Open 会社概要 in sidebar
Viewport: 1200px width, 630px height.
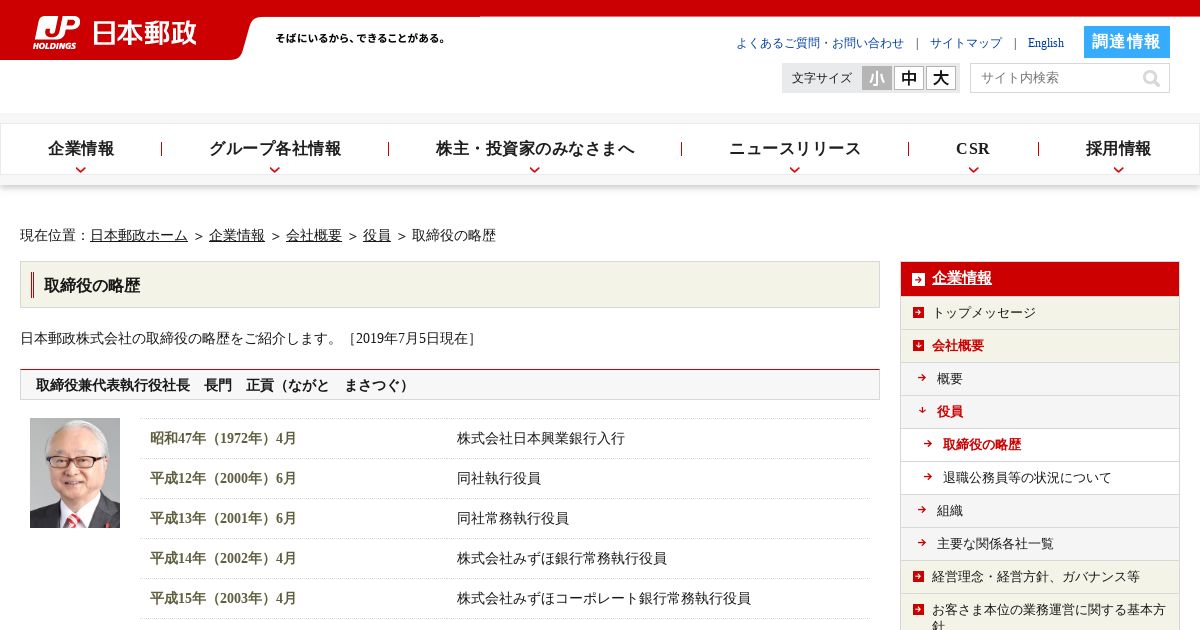(x=958, y=346)
